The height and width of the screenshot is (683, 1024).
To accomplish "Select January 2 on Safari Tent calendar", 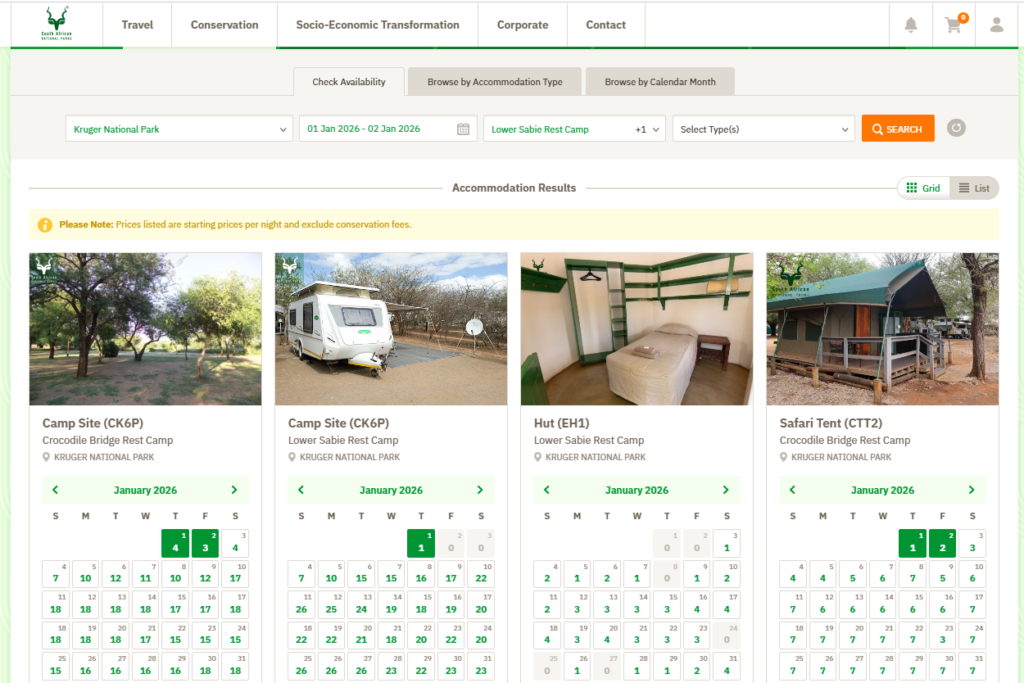I will [942, 543].
